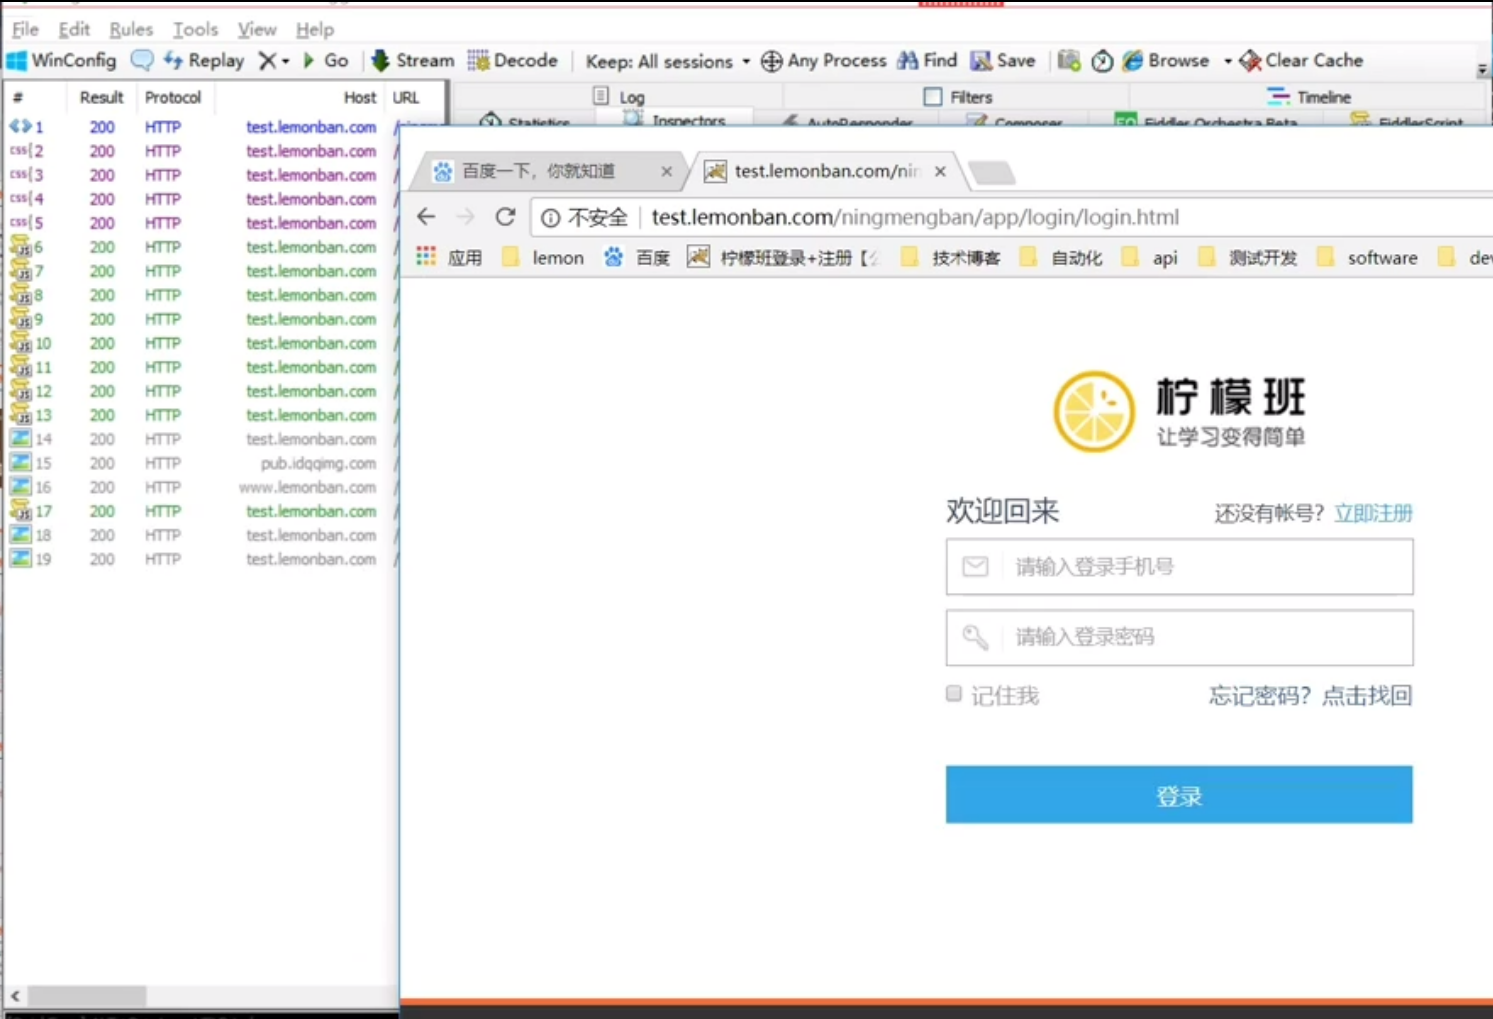
Task: Switch to the Inspectors tab
Action: pyautogui.click(x=675, y=120)
